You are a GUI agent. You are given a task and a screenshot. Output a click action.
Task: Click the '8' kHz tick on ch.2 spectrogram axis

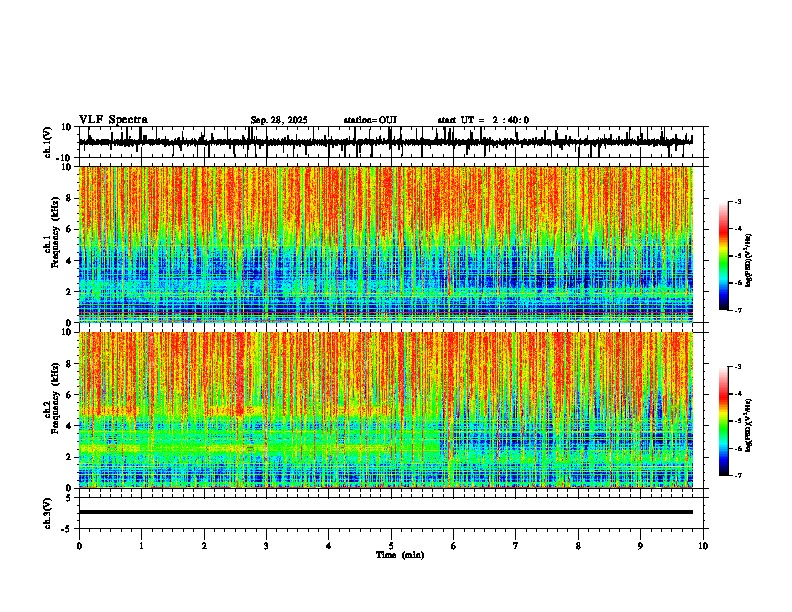tap(70, 364)
